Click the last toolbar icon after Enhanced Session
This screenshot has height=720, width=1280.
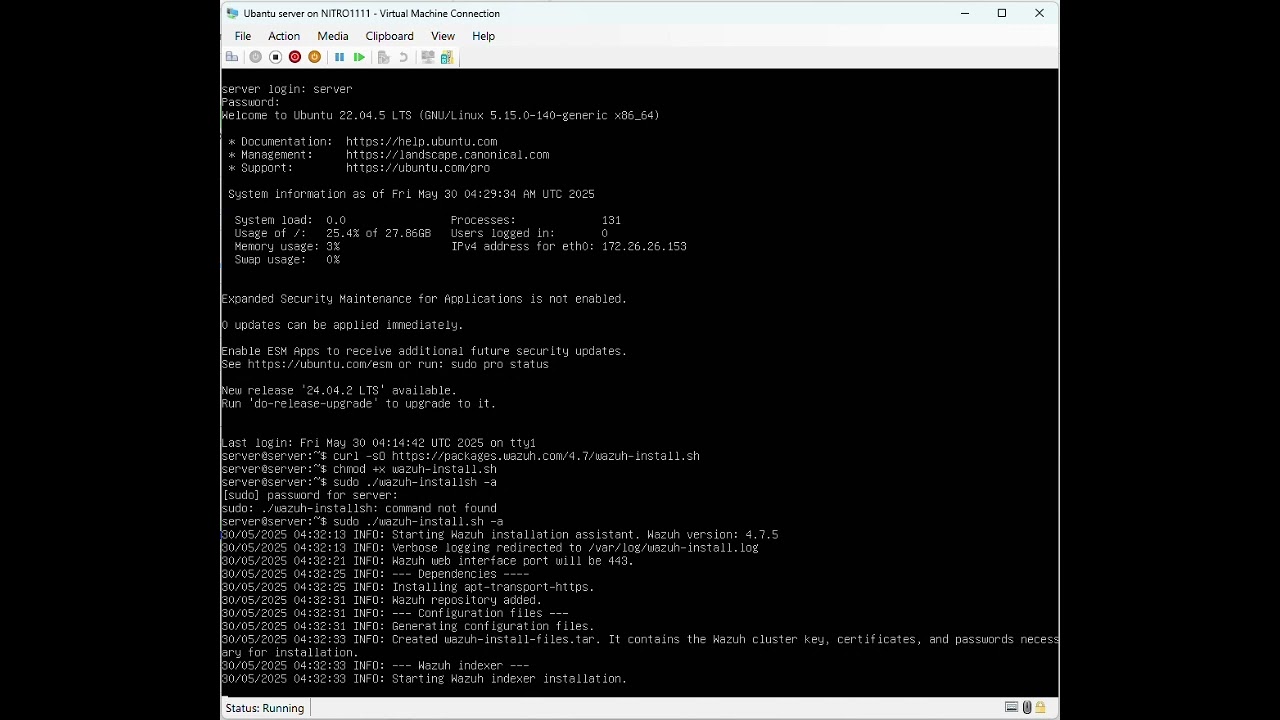point(447,57)
